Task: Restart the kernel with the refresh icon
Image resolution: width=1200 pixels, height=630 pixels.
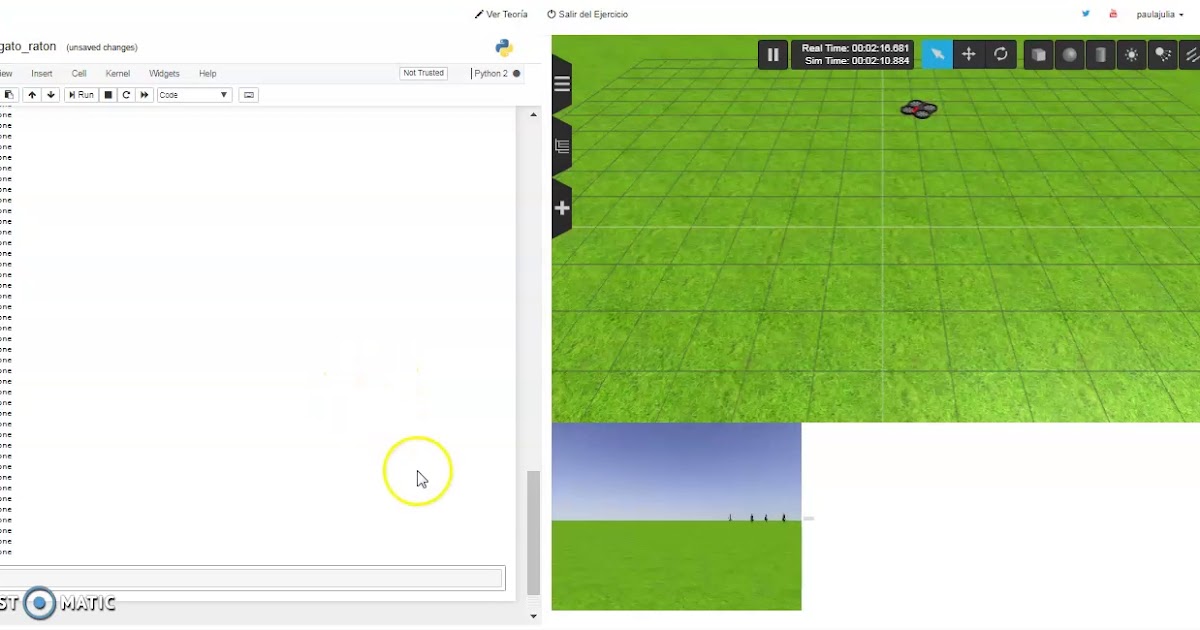Action: pyautogui.click(x=126, y=95)
